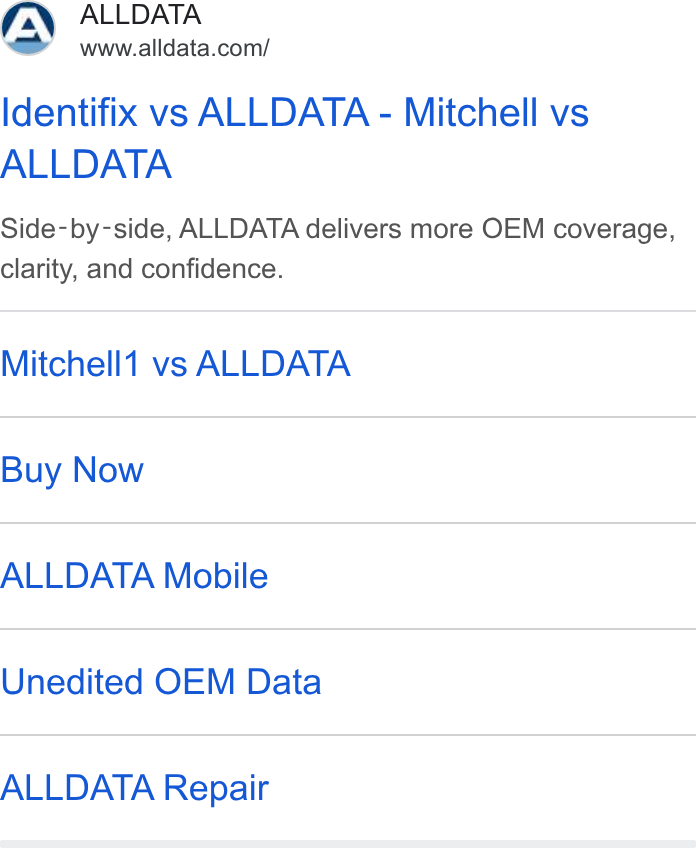696x848 pixels.
Task: Click the word Mitchell in the main headline
Action: [x=471, y=112]
